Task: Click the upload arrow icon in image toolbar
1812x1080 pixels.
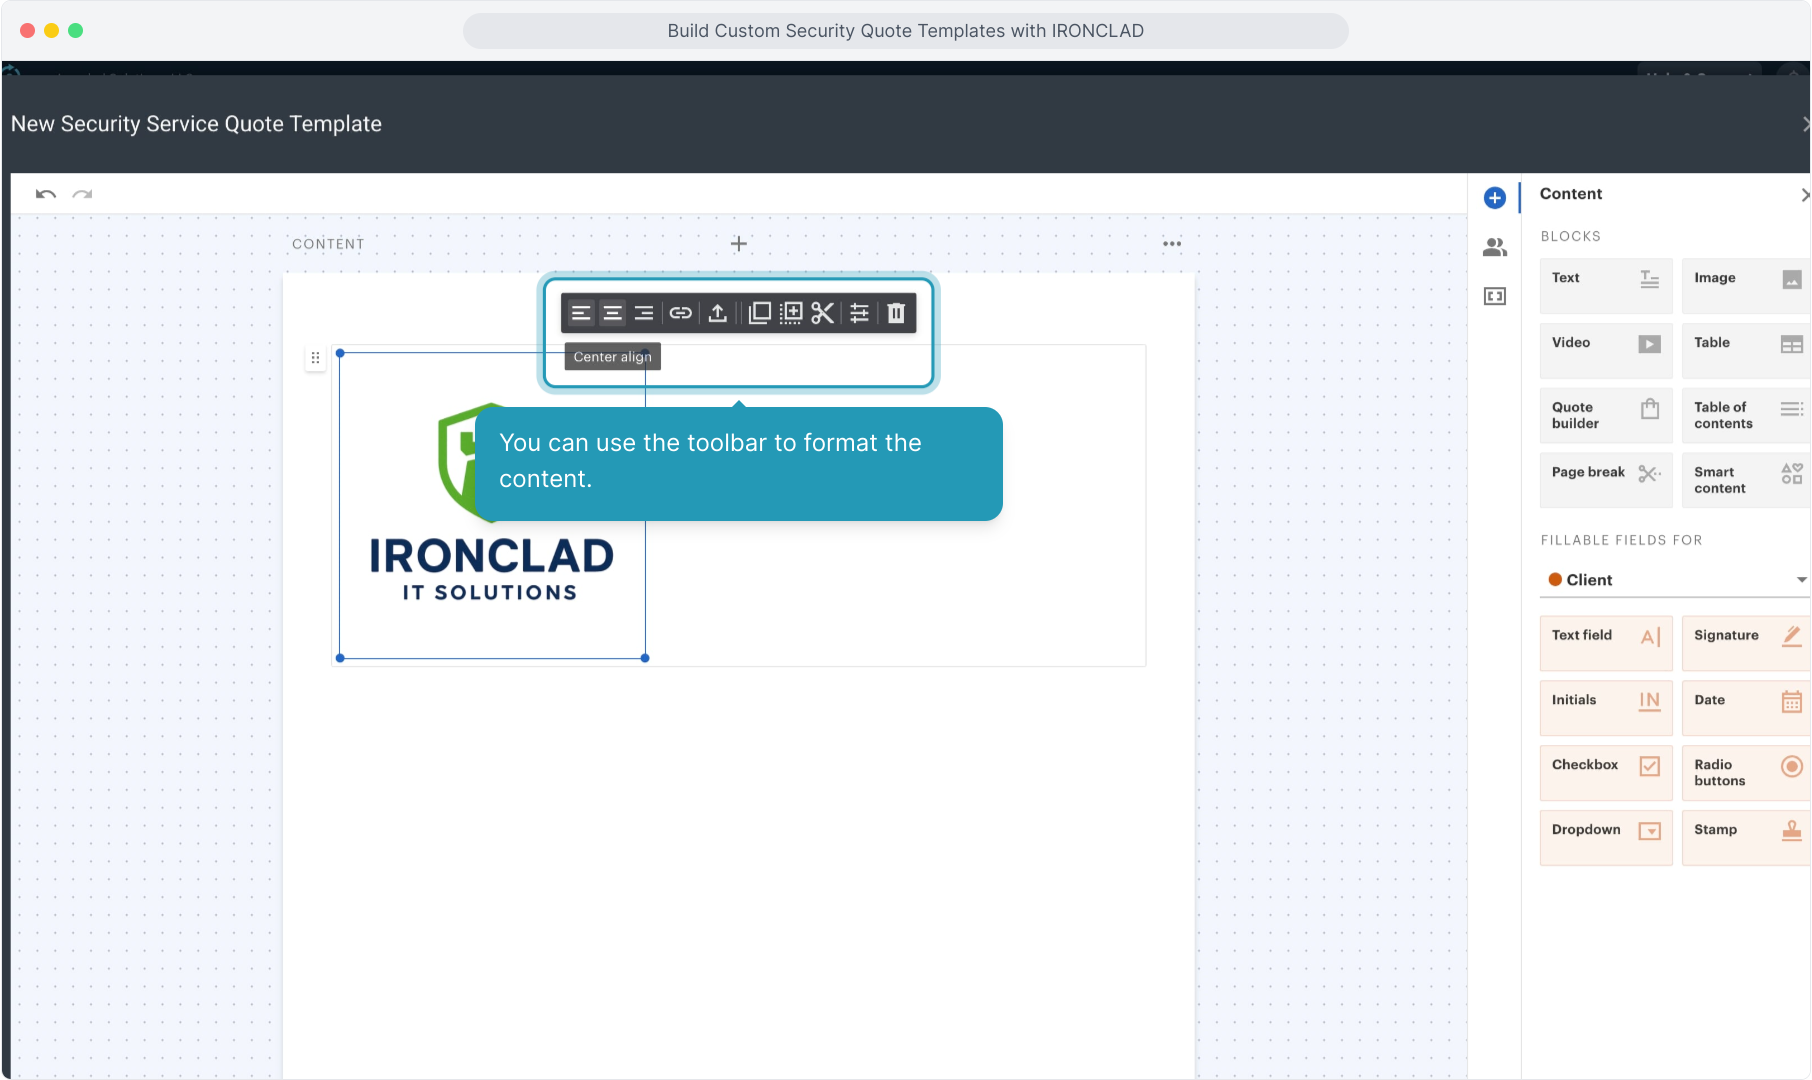Action: point(718,314)
